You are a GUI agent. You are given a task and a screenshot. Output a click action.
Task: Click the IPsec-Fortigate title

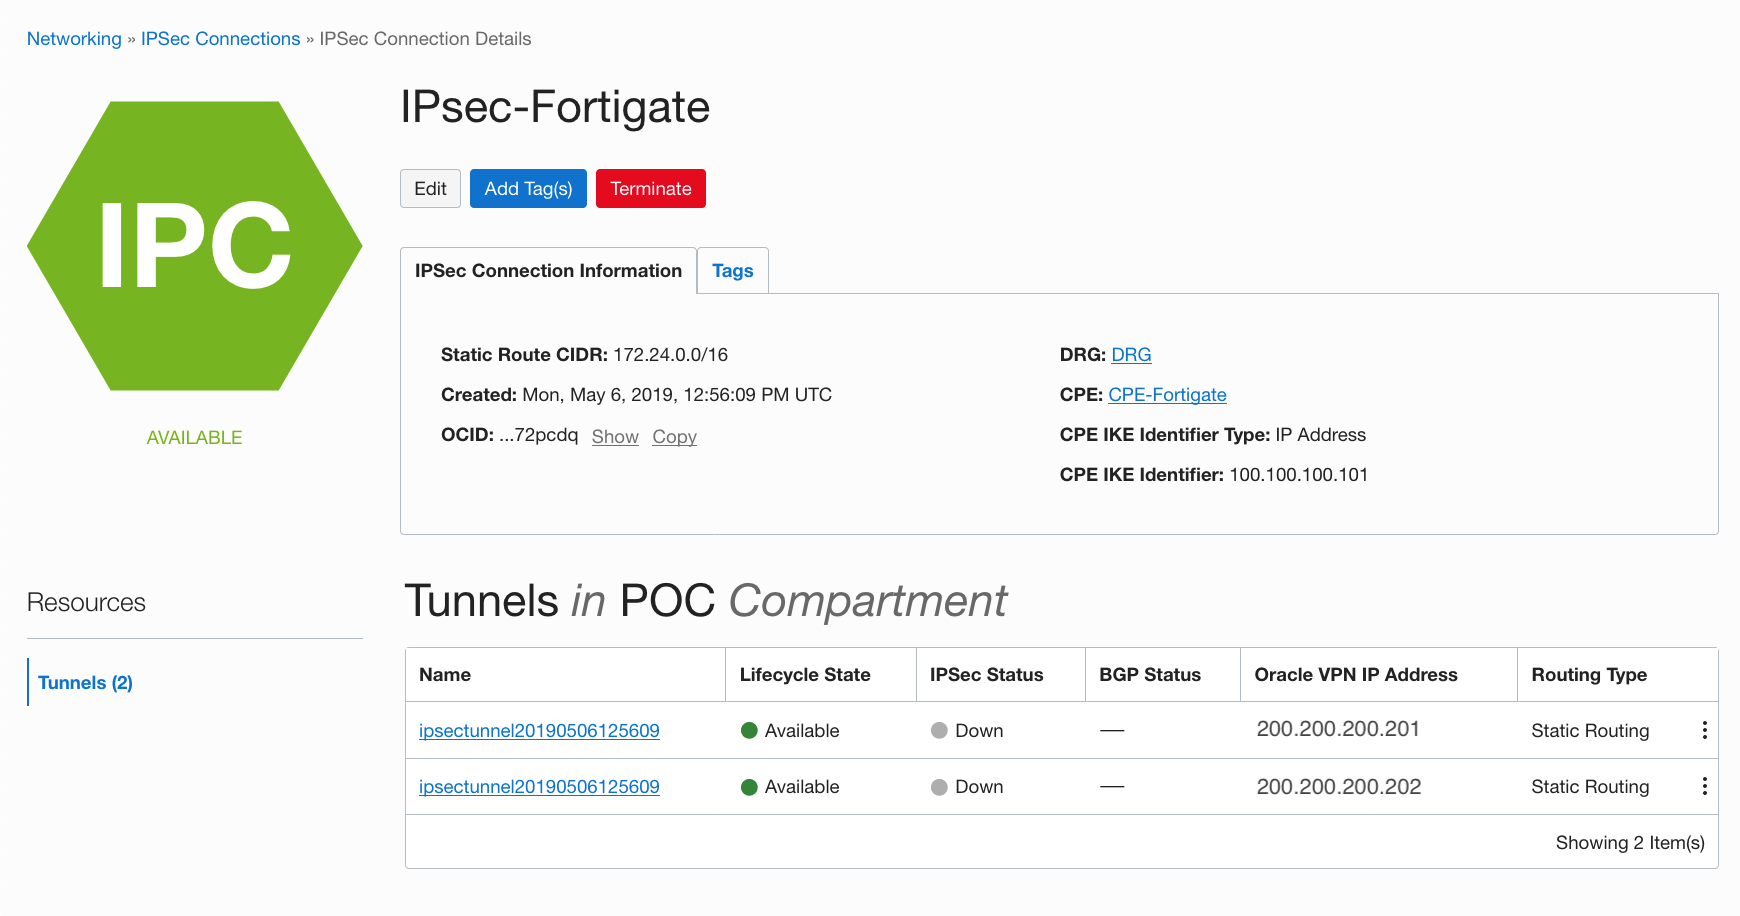click(555, 107)
